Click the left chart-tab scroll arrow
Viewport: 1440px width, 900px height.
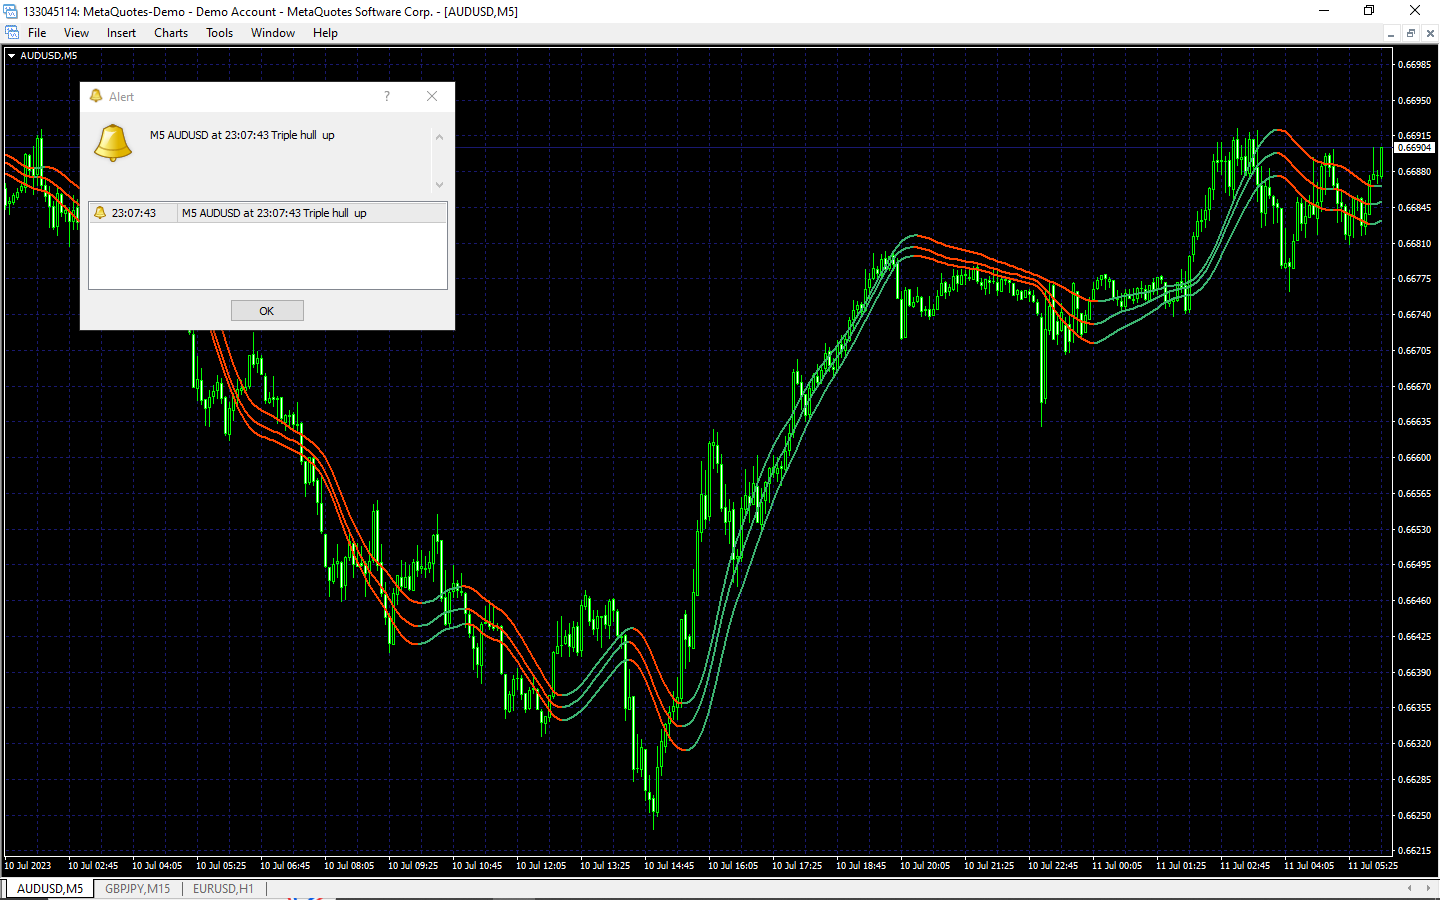click(x=1410, y=888)
